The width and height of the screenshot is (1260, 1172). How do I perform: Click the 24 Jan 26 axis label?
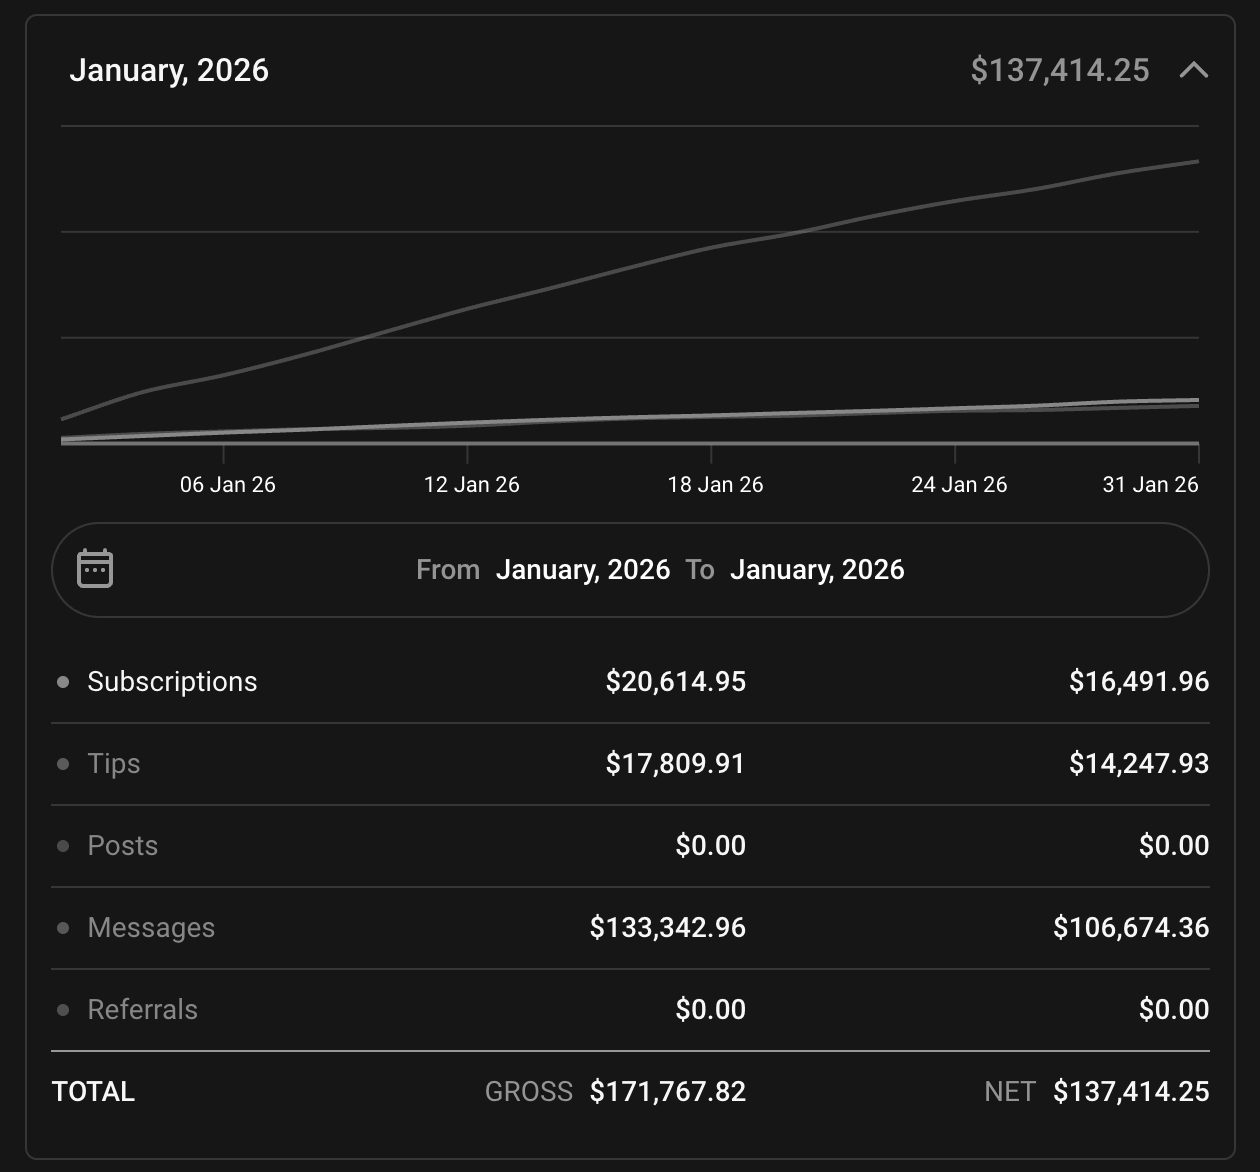[959, 485]
